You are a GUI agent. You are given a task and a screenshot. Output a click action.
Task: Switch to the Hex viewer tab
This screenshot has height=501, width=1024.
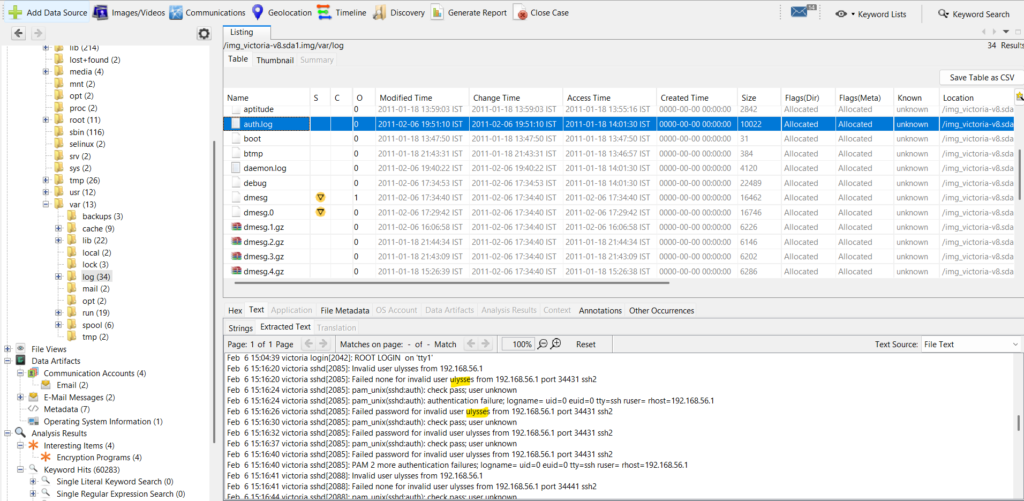coord(234,310)
